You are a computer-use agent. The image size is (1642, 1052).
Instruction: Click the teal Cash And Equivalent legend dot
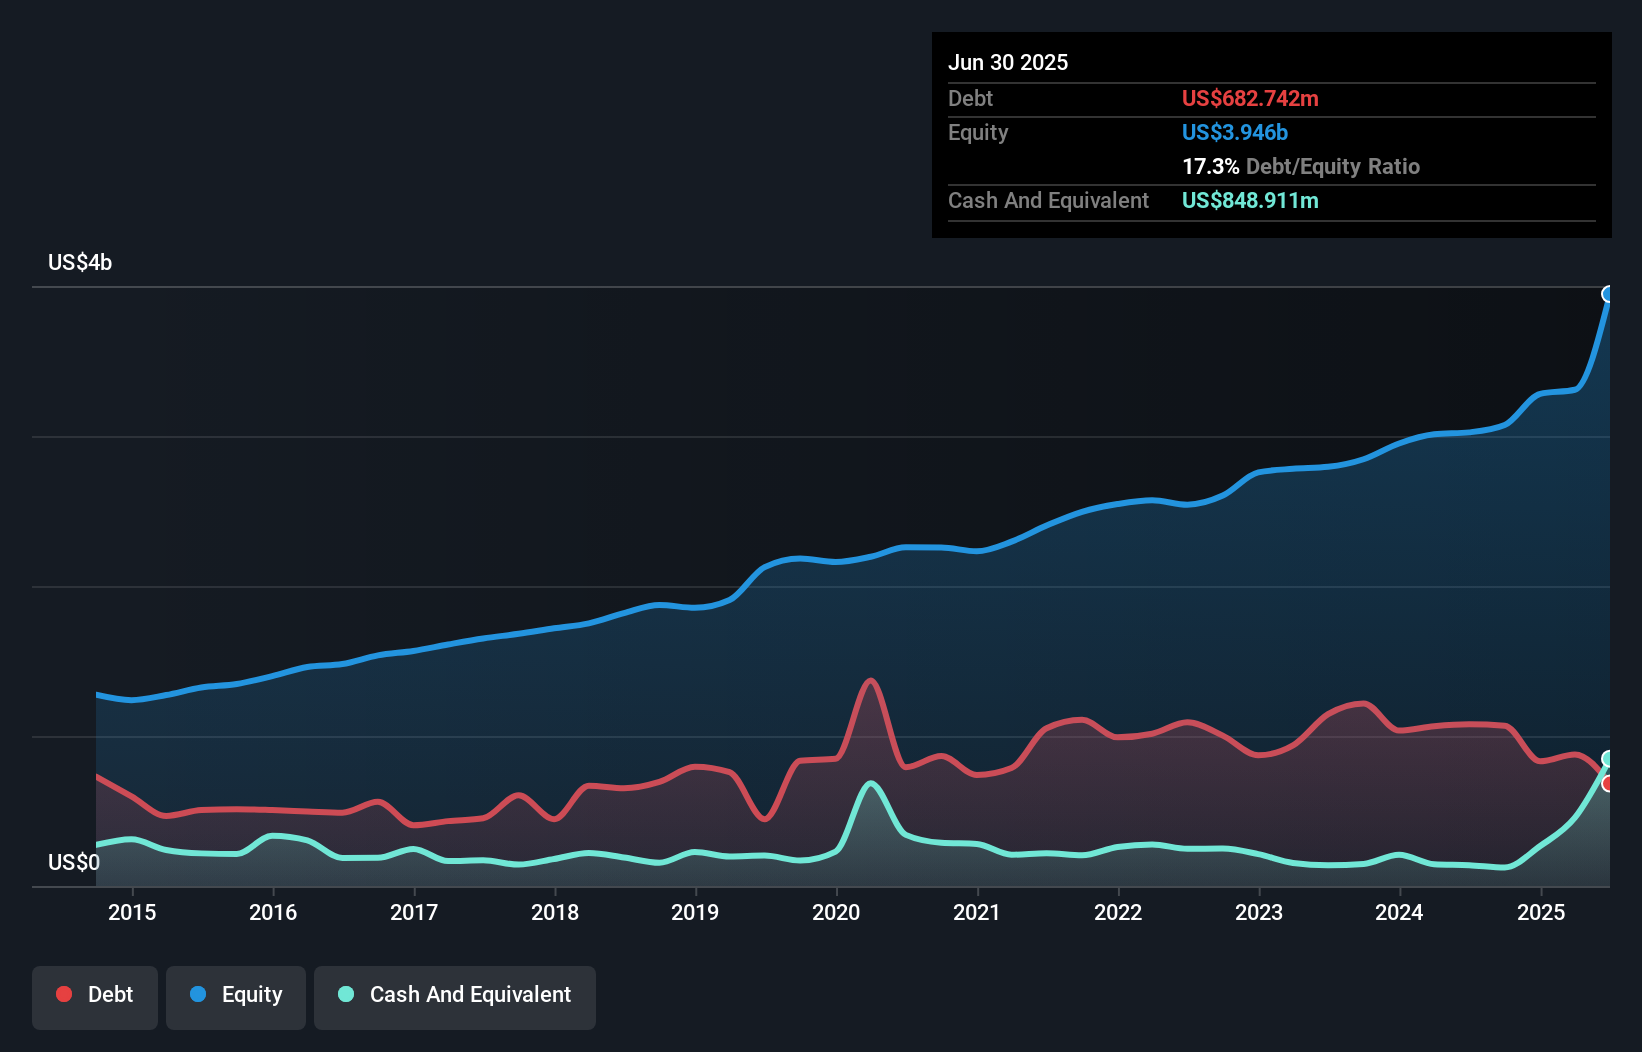coord(345,994)
